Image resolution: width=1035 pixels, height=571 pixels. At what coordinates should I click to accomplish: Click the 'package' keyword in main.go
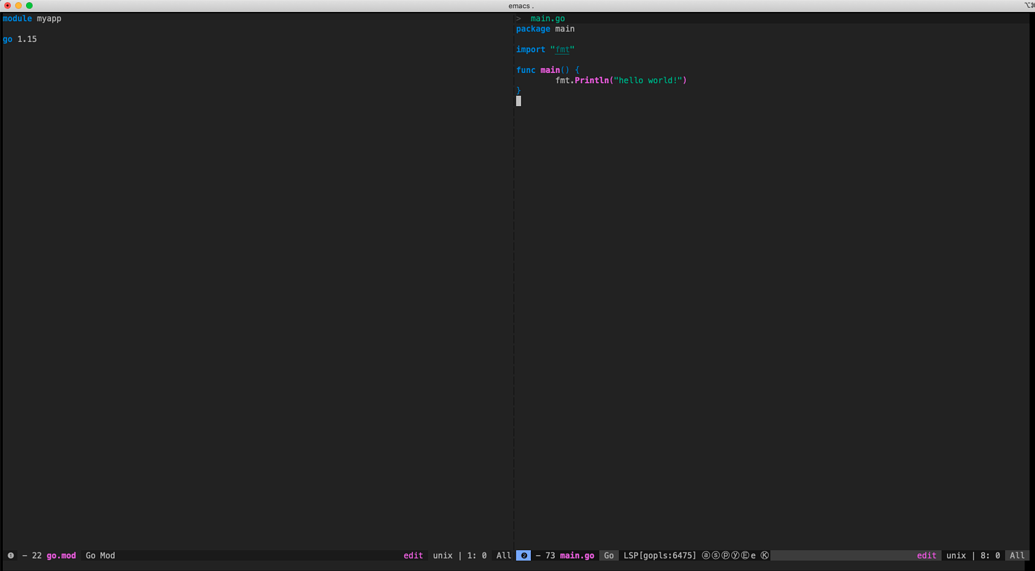click(533, 29)
